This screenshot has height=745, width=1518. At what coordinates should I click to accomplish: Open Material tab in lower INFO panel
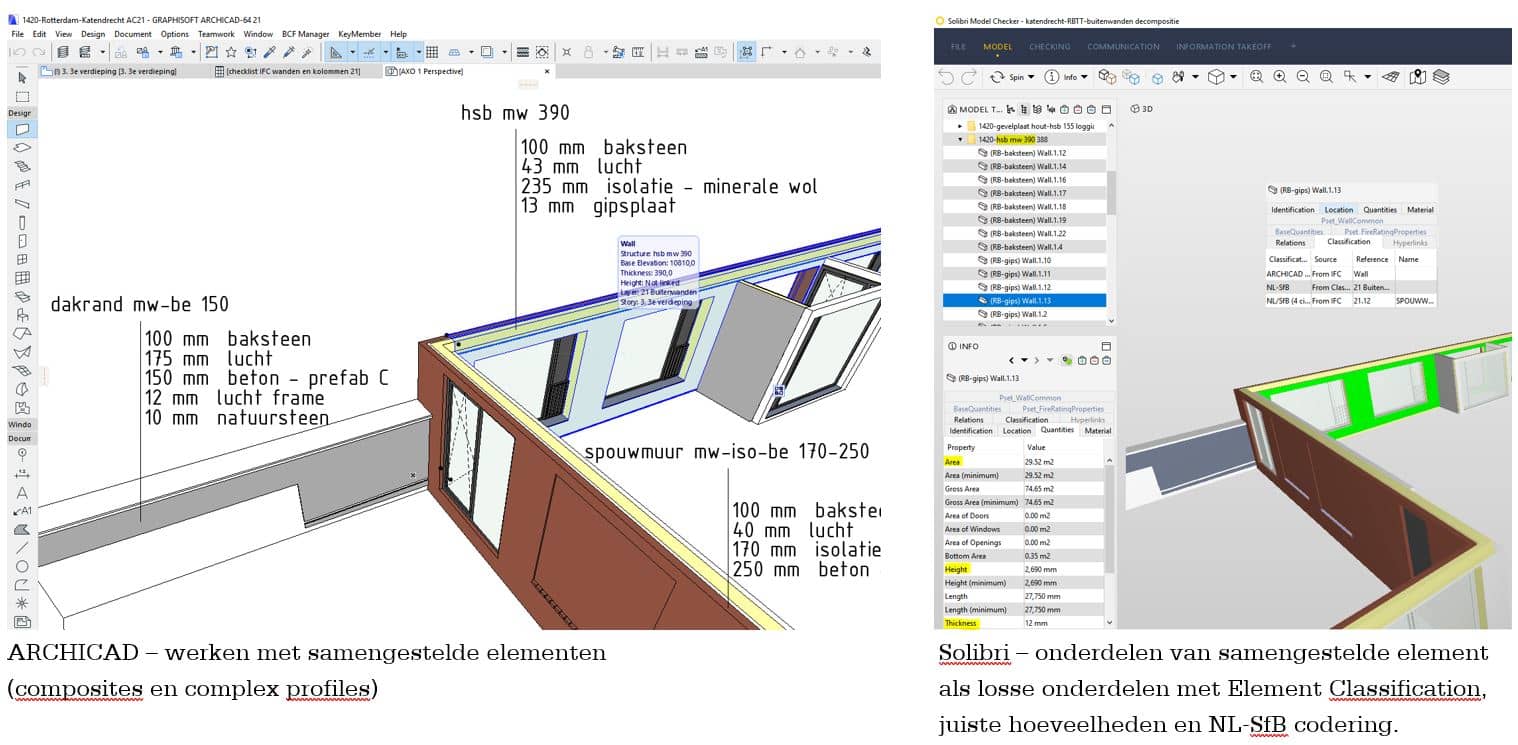point(1097,431)
